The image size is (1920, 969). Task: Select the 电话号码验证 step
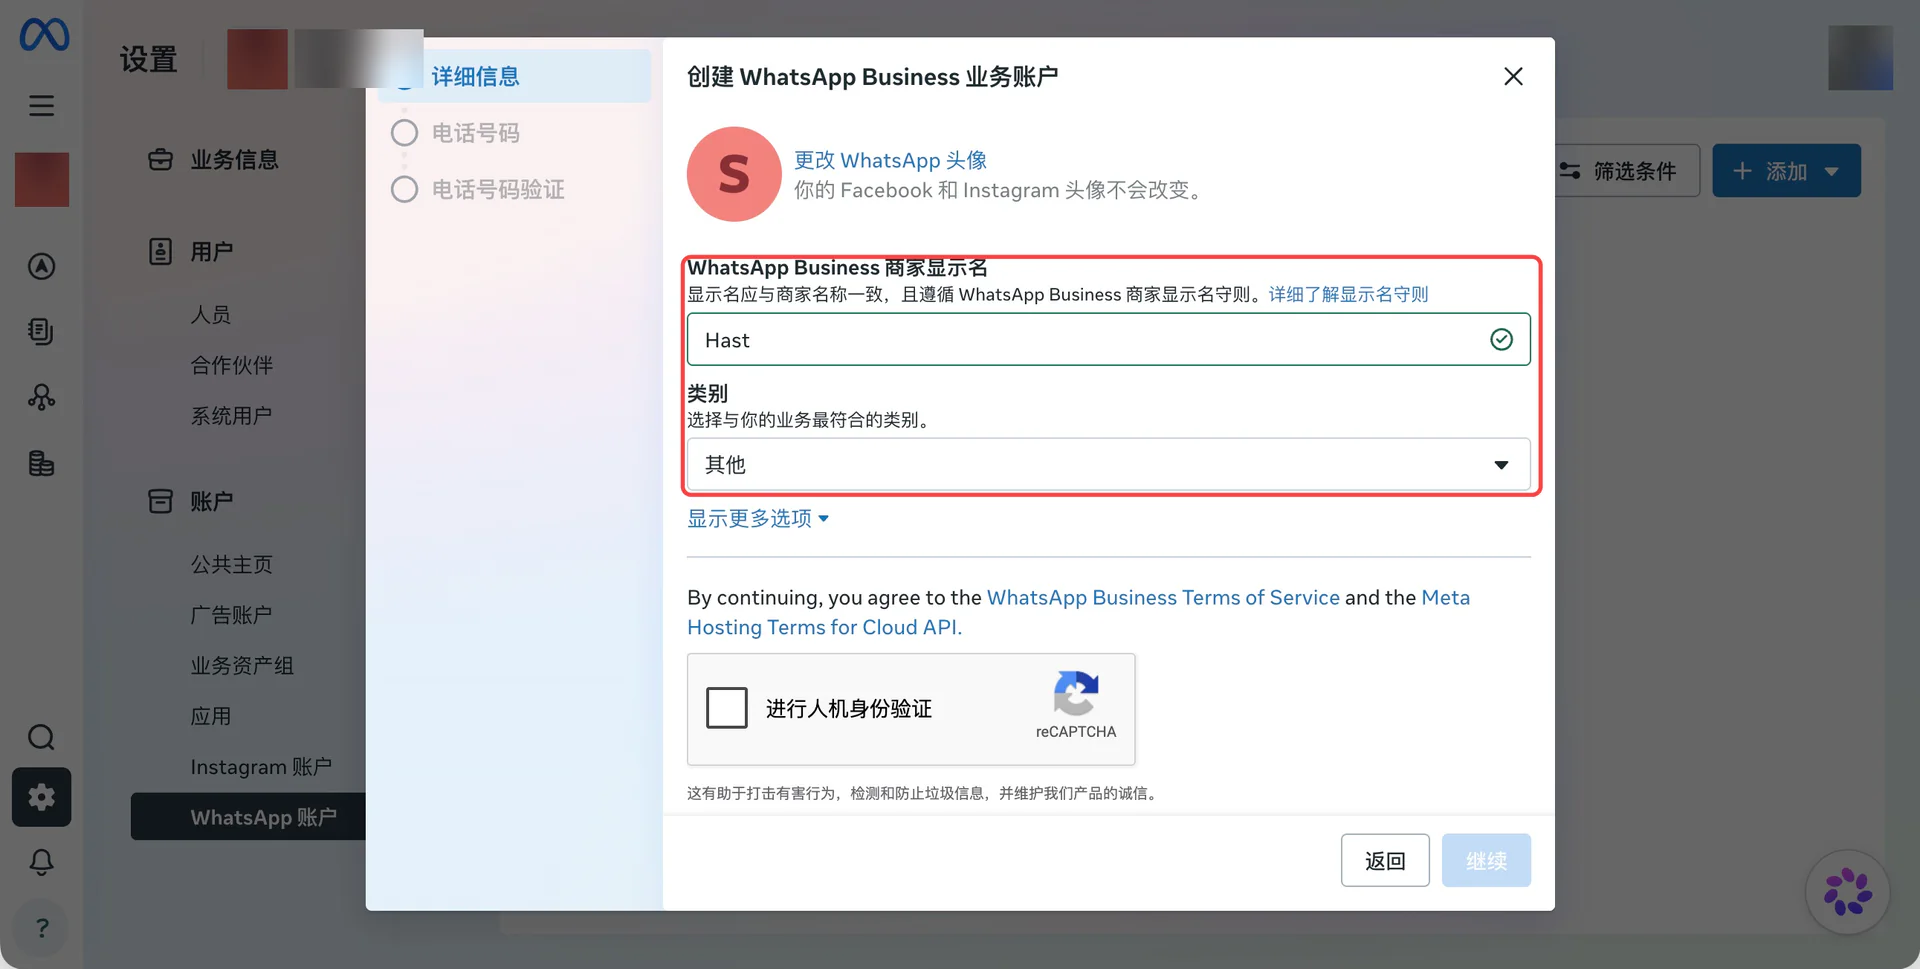pos(498,189)
